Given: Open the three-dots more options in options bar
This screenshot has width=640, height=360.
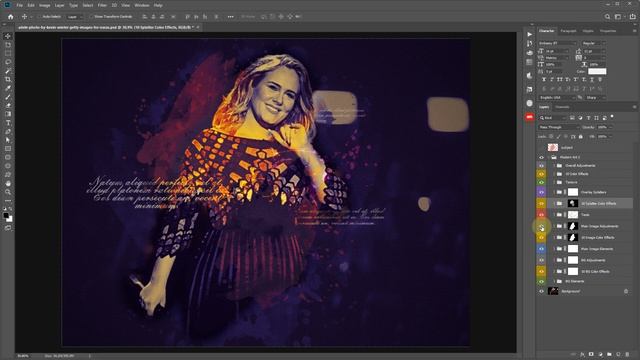Looking at the screenshot, I should click(231, 17).
